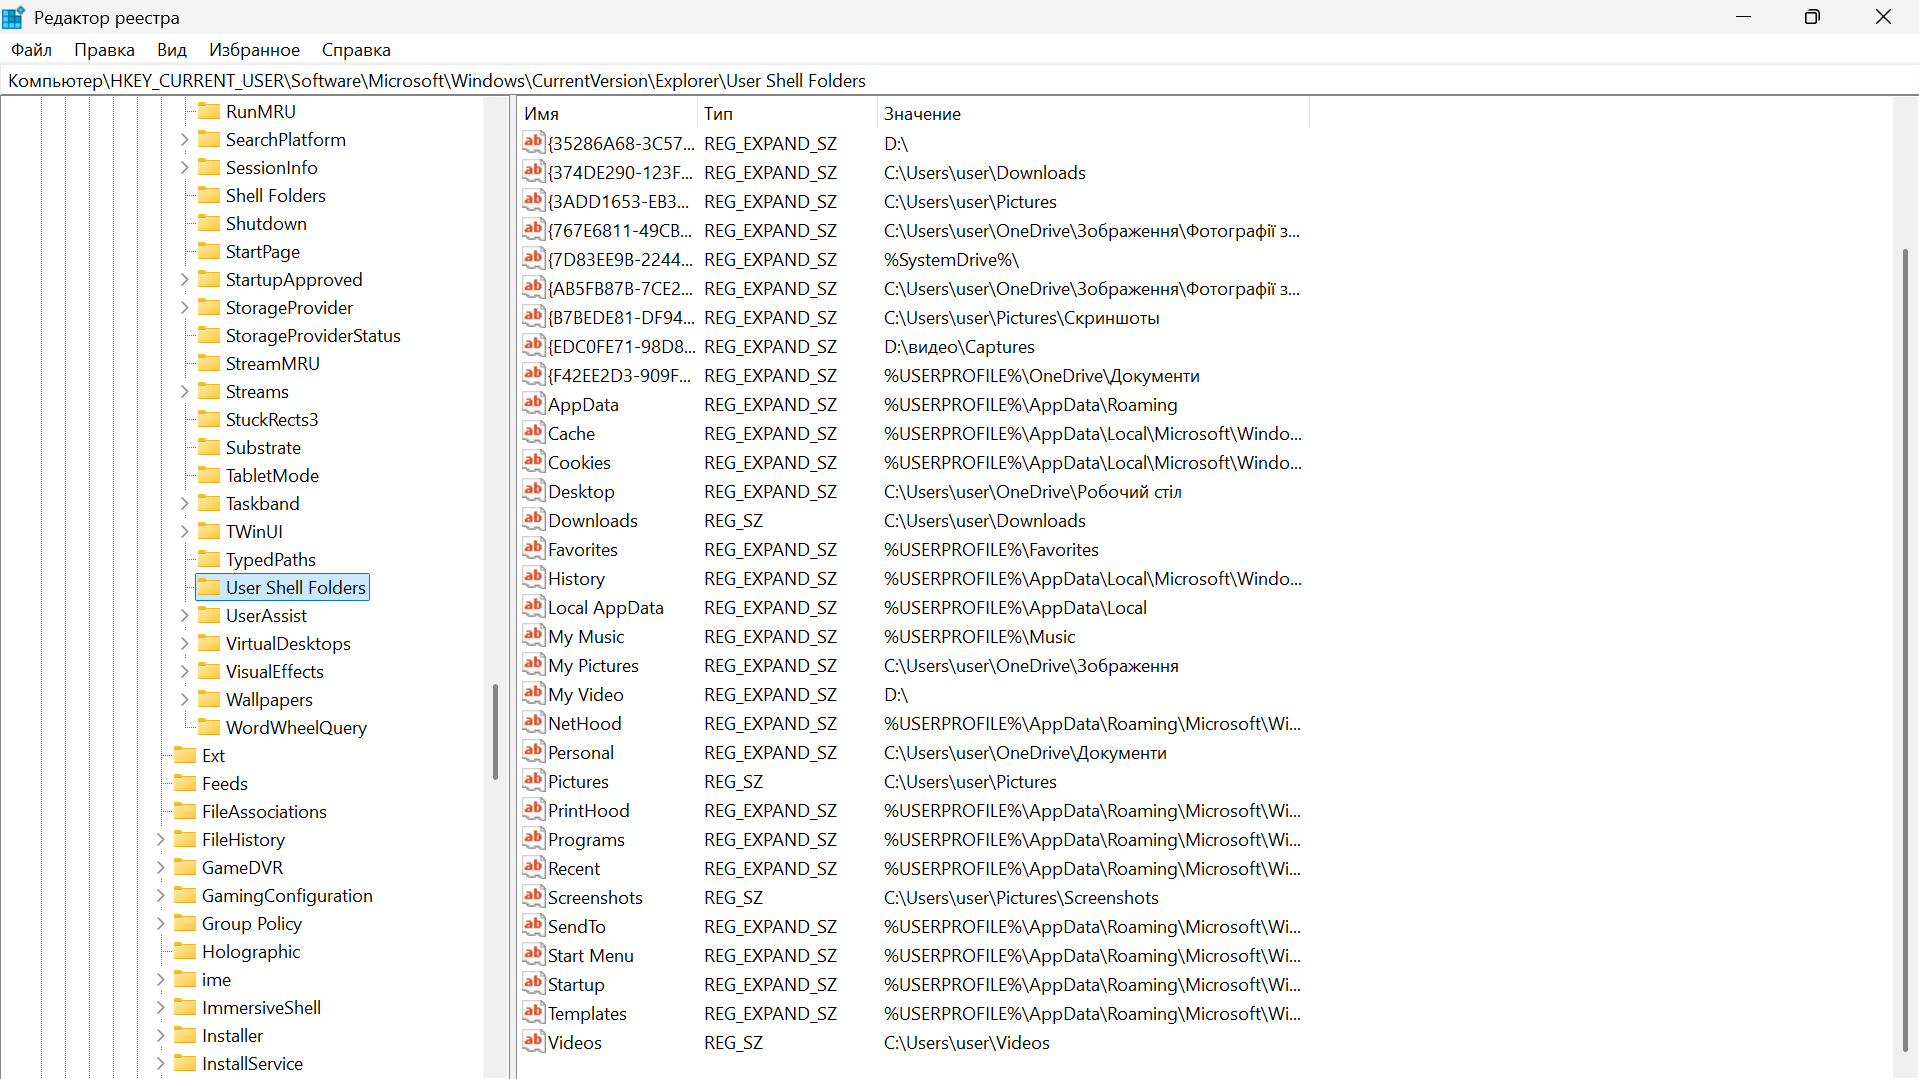Select the icon beside the Downloads value

click(x=533, y=520)
